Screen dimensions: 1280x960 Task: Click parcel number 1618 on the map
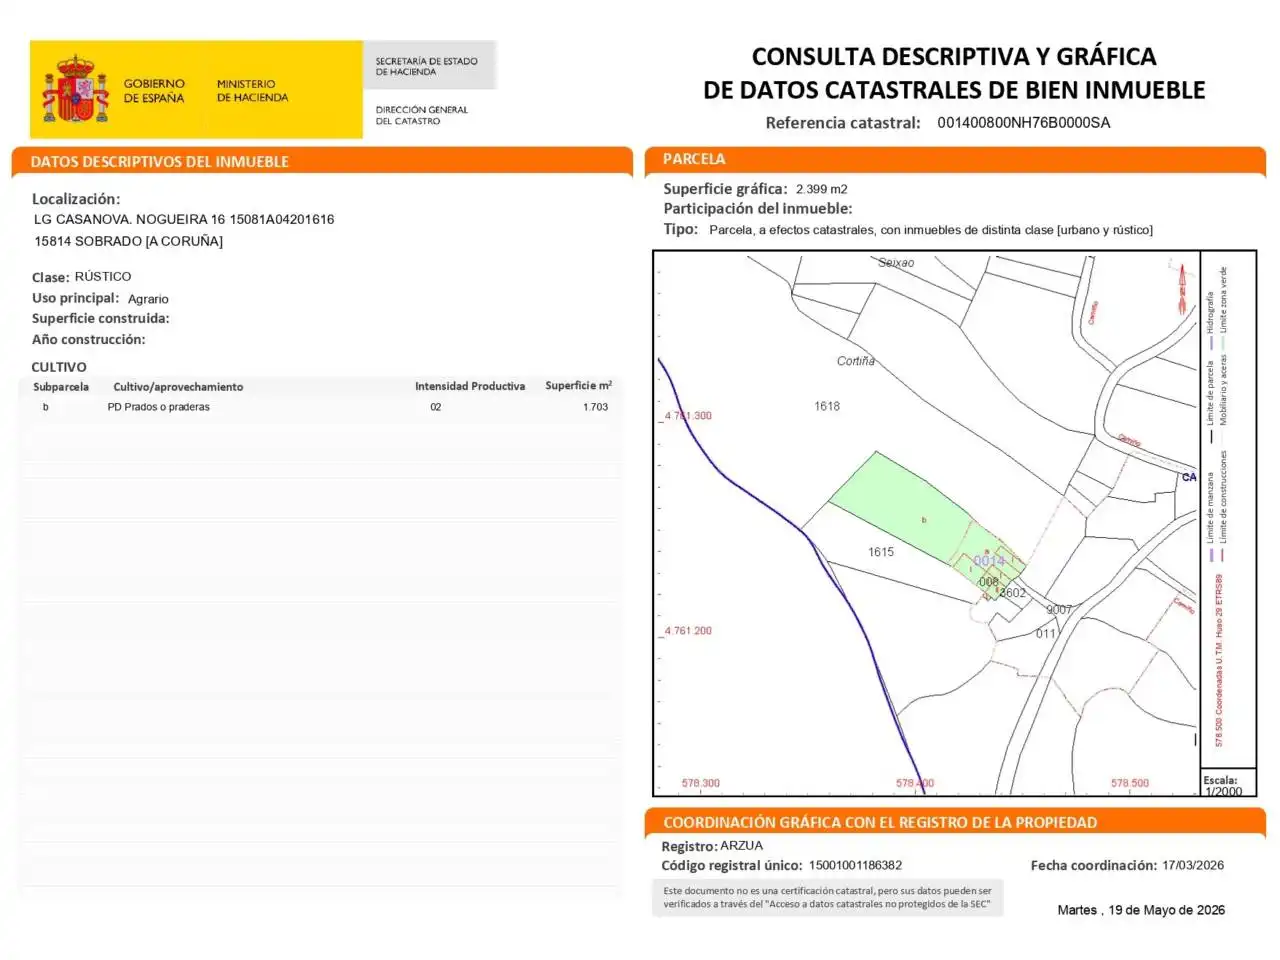pos(827,406)
